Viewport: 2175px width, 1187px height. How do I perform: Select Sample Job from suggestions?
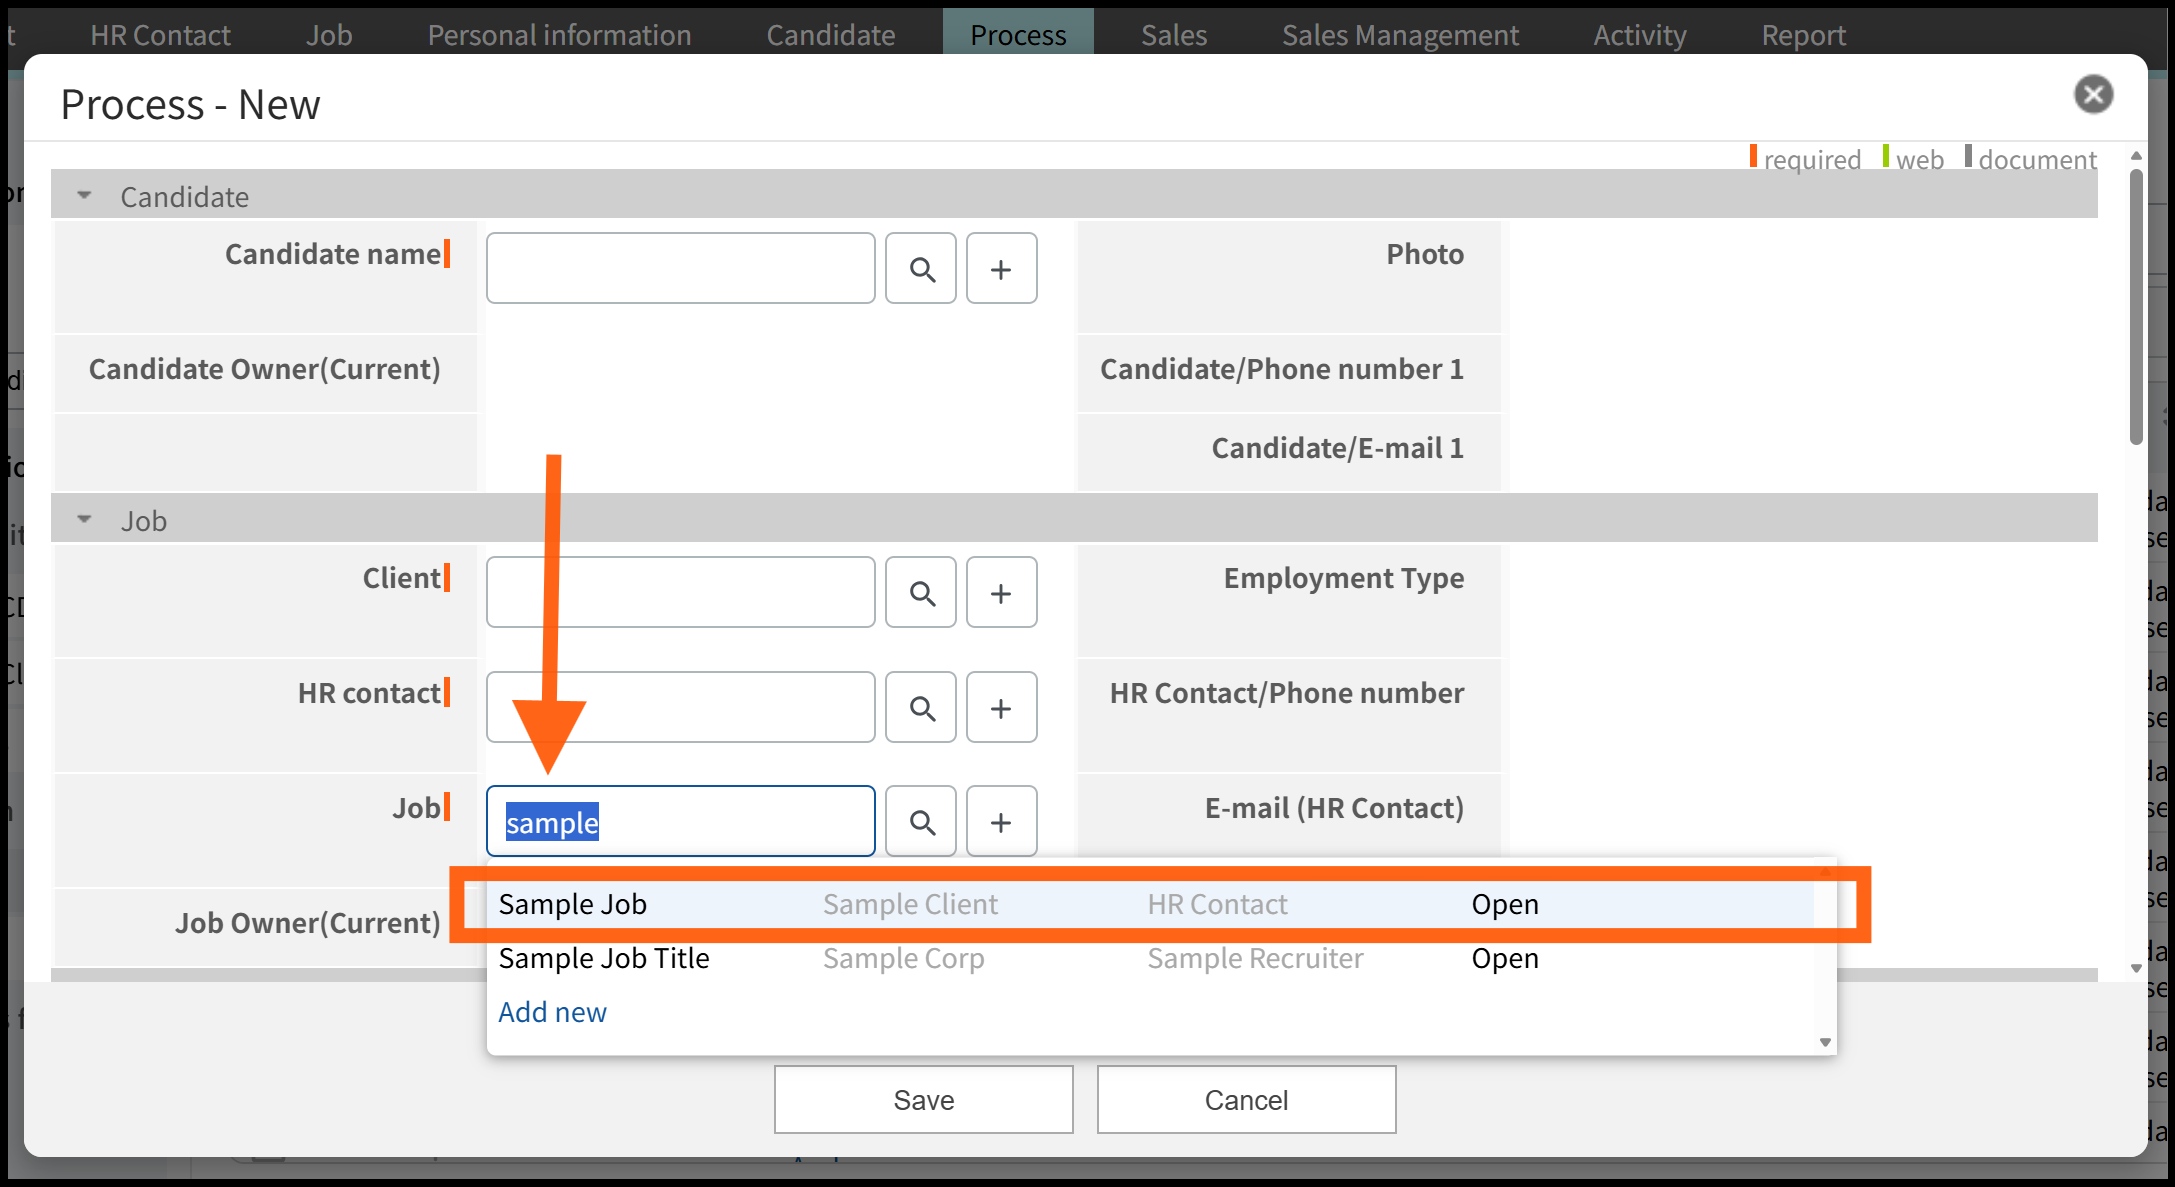click(x=573, y=904)
